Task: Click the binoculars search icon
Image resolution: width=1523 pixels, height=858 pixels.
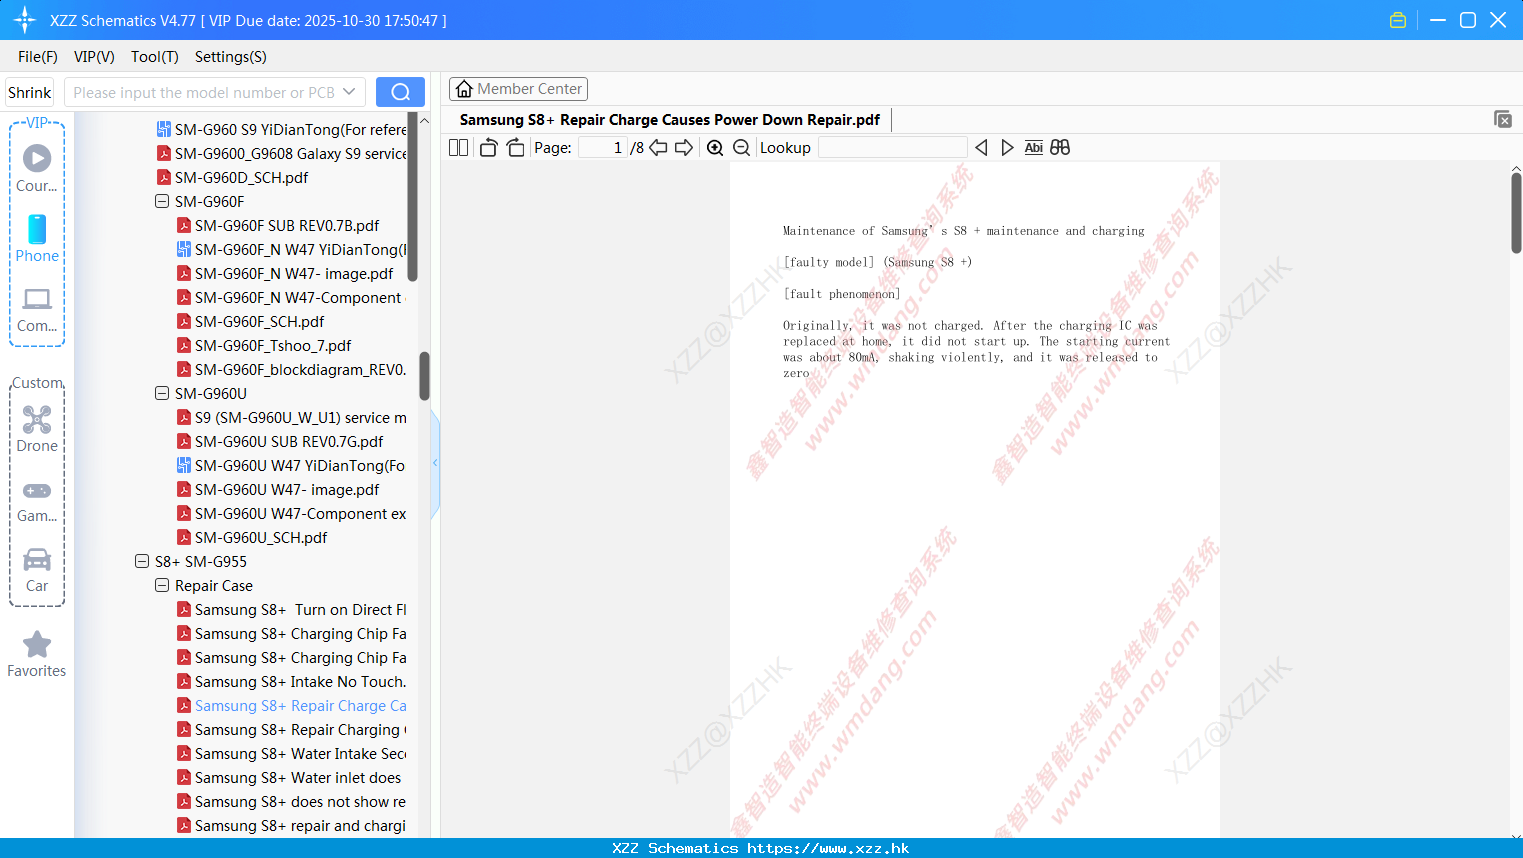Action: click(x=1060, y=147)
